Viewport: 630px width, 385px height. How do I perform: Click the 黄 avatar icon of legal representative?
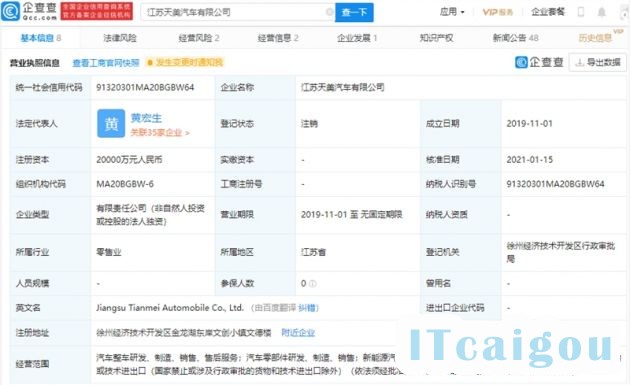[111, 124]
